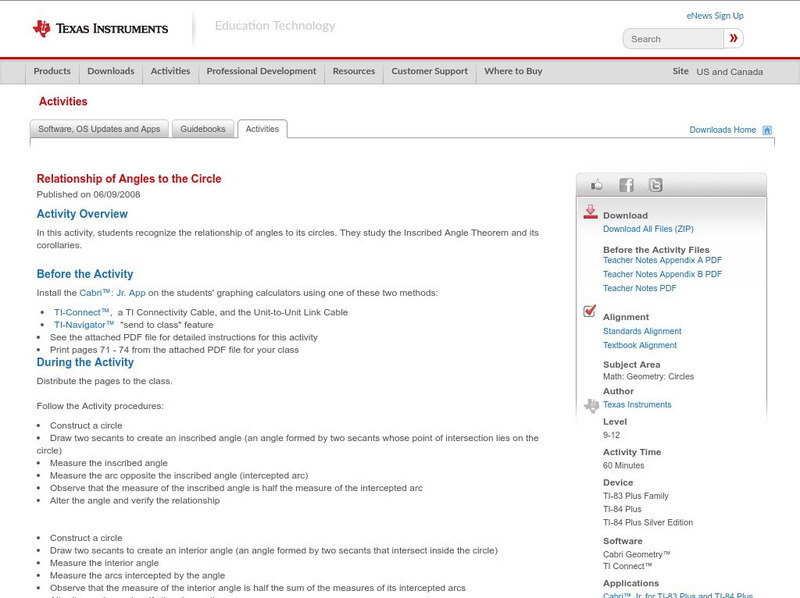Open the eNews Sign Up link
800x598 pixels.
pos(715,16)
